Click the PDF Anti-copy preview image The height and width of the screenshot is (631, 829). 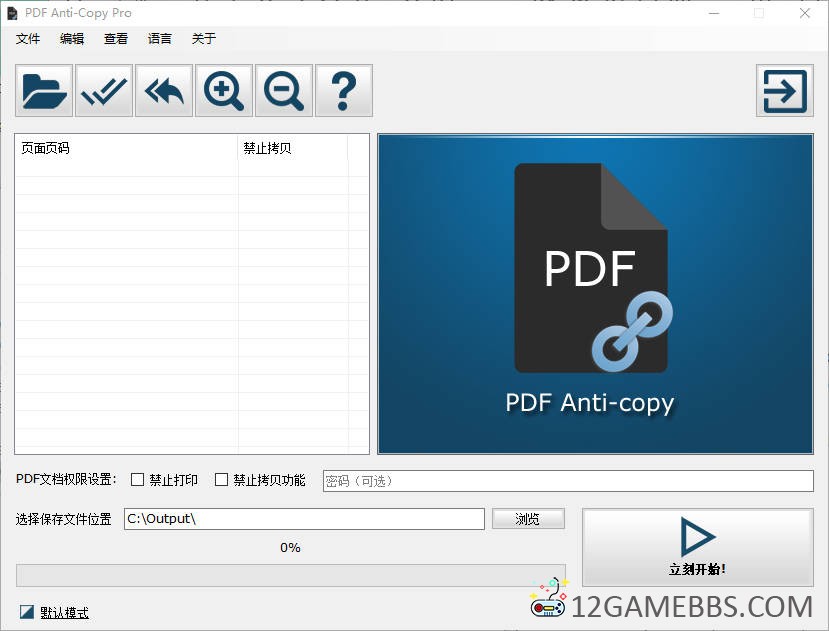(x=595, y=294)
